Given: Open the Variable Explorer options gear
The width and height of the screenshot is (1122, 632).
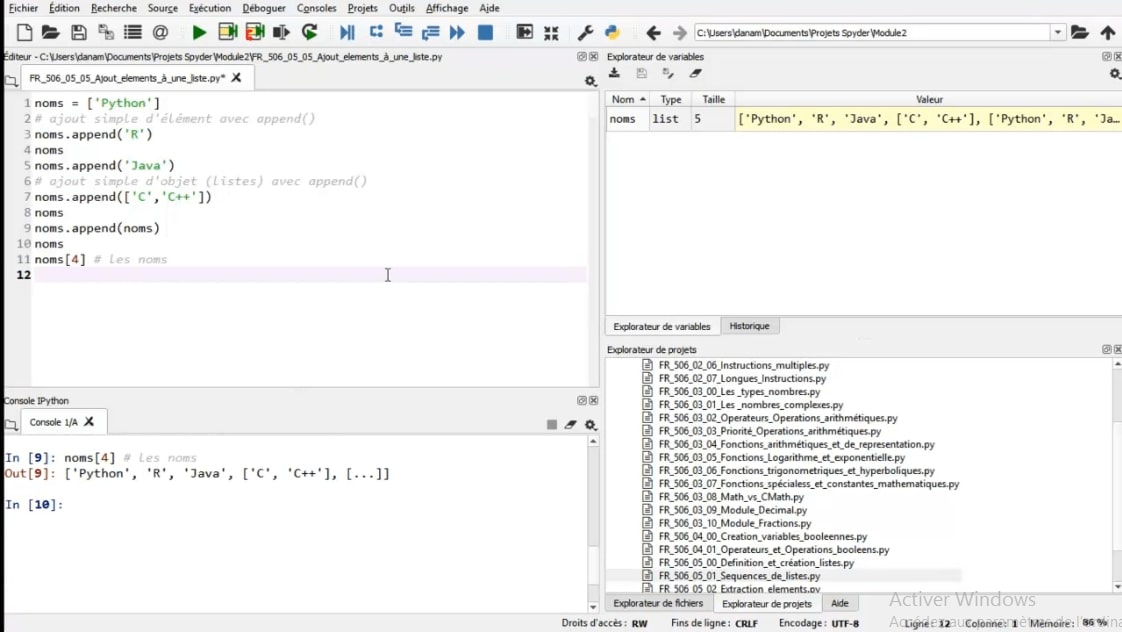Looking at the screenshot, I should coord(1114,75).
